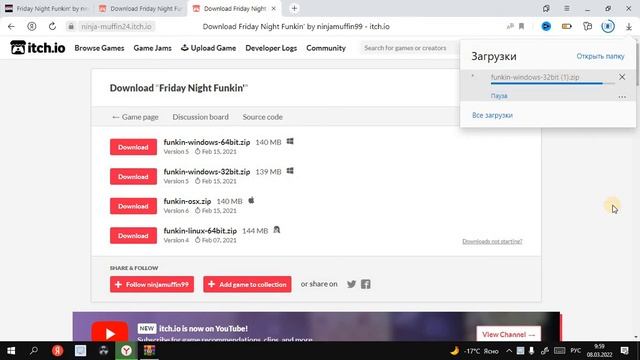Open Developer Logs in the itch.io menu
The width and height of the screenshot is (640, 360).
pyautogui.click(x=271, y=48)
